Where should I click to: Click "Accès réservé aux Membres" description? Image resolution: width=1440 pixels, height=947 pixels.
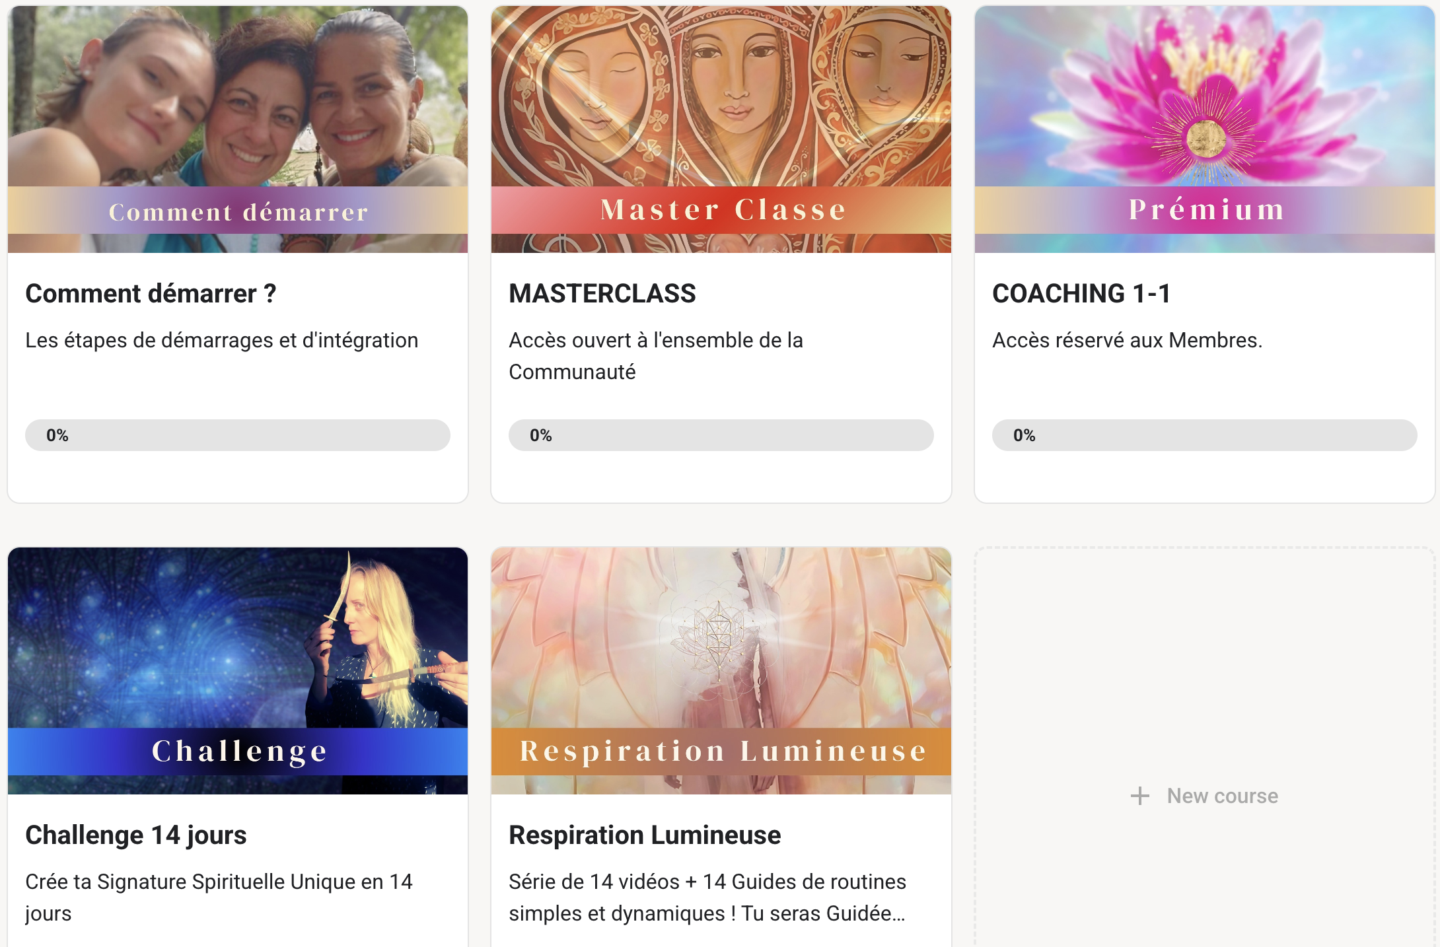click(x=1127, y=341)
